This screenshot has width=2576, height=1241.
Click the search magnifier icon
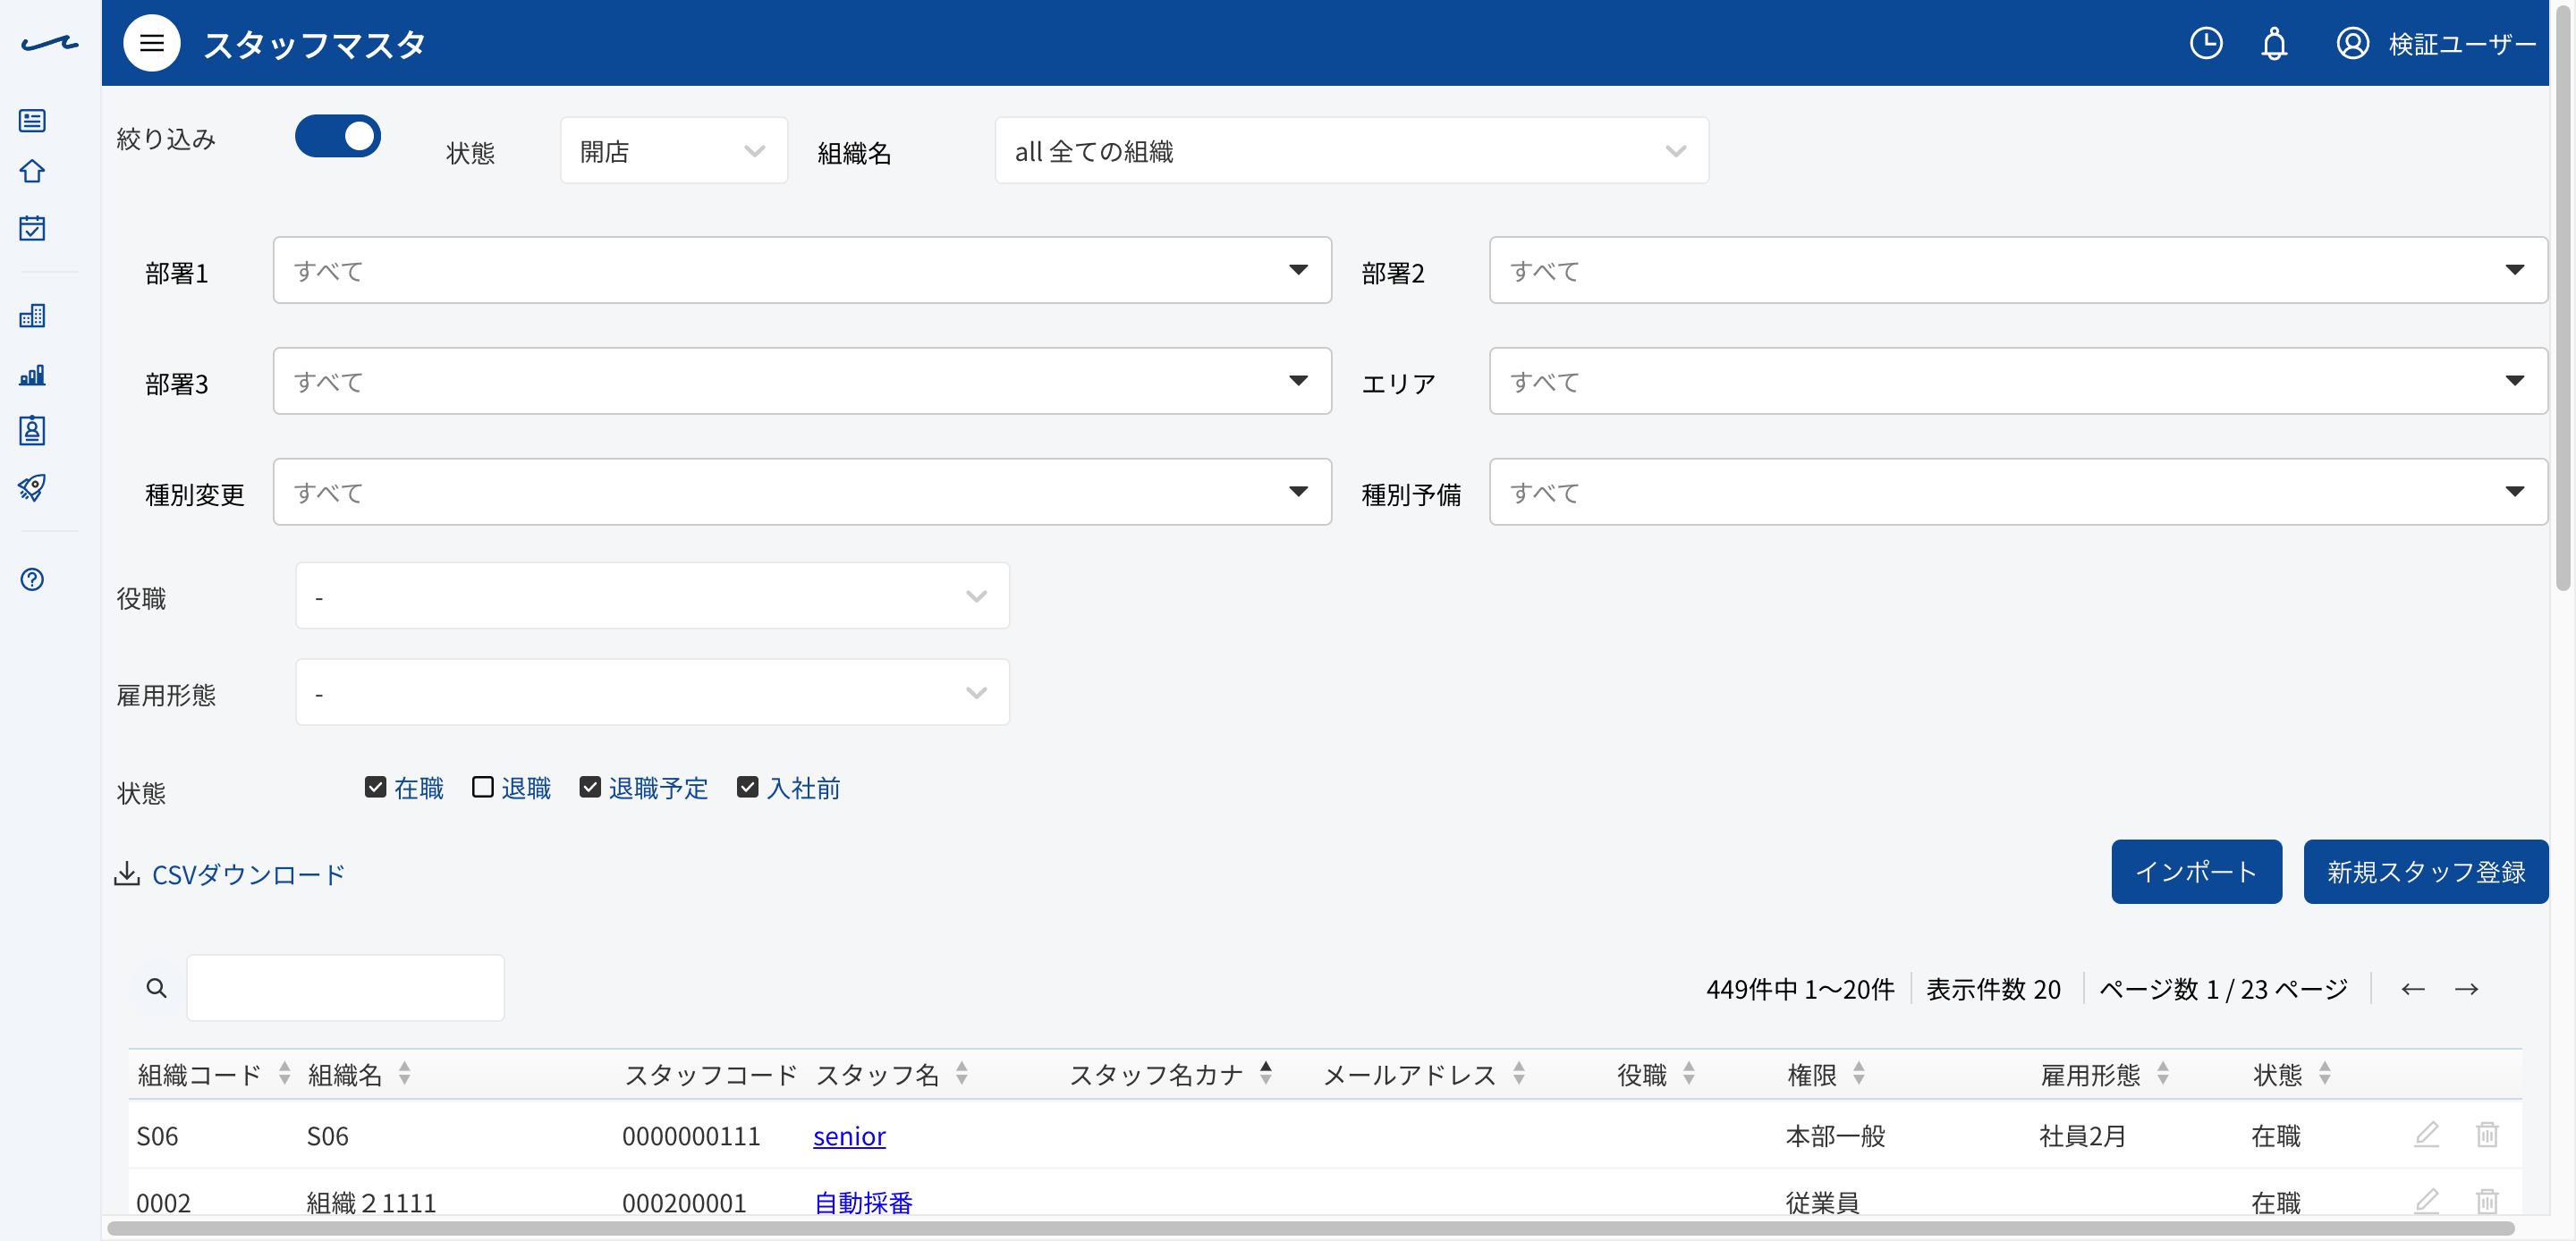[156, 987]
